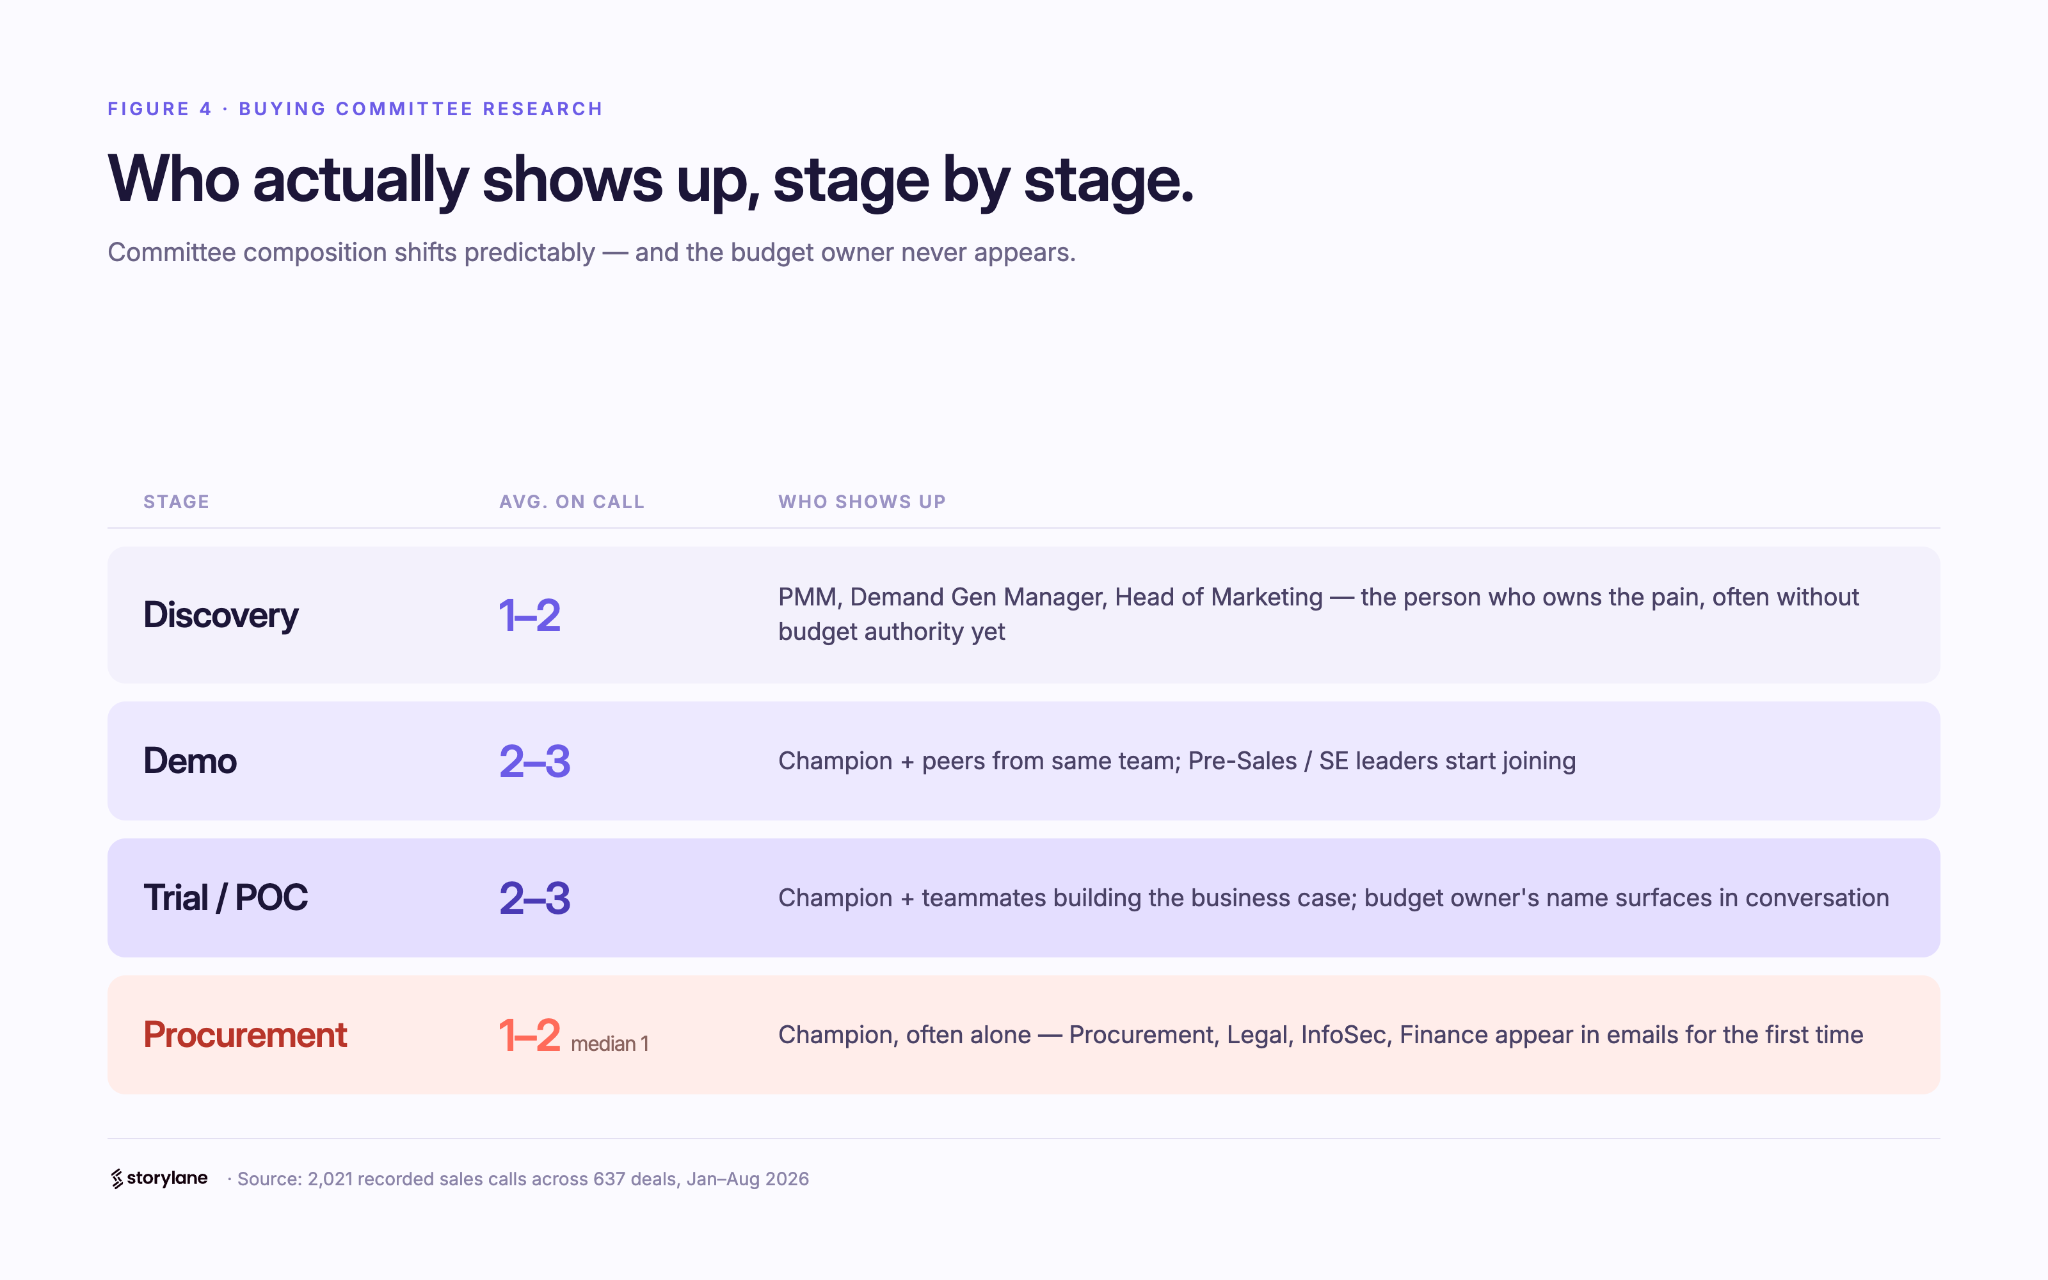Click the Discovery description mentioning PMM
Image resolution: width=2048 pixels, height=1280 pixels.
tap(1318, 614)
